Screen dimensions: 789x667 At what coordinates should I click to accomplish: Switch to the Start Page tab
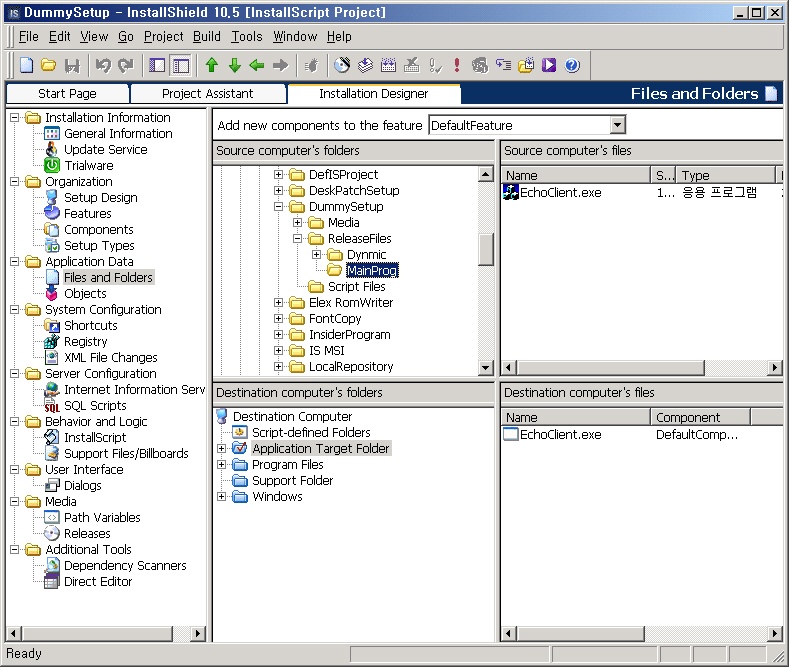[x=67, y=94]
